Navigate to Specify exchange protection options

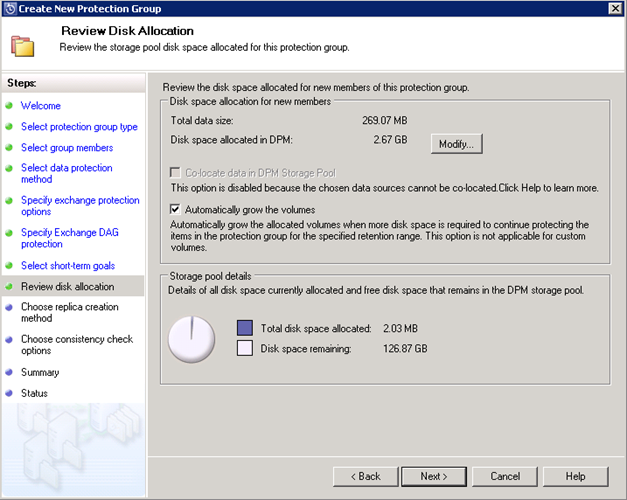tap(80, 206)
